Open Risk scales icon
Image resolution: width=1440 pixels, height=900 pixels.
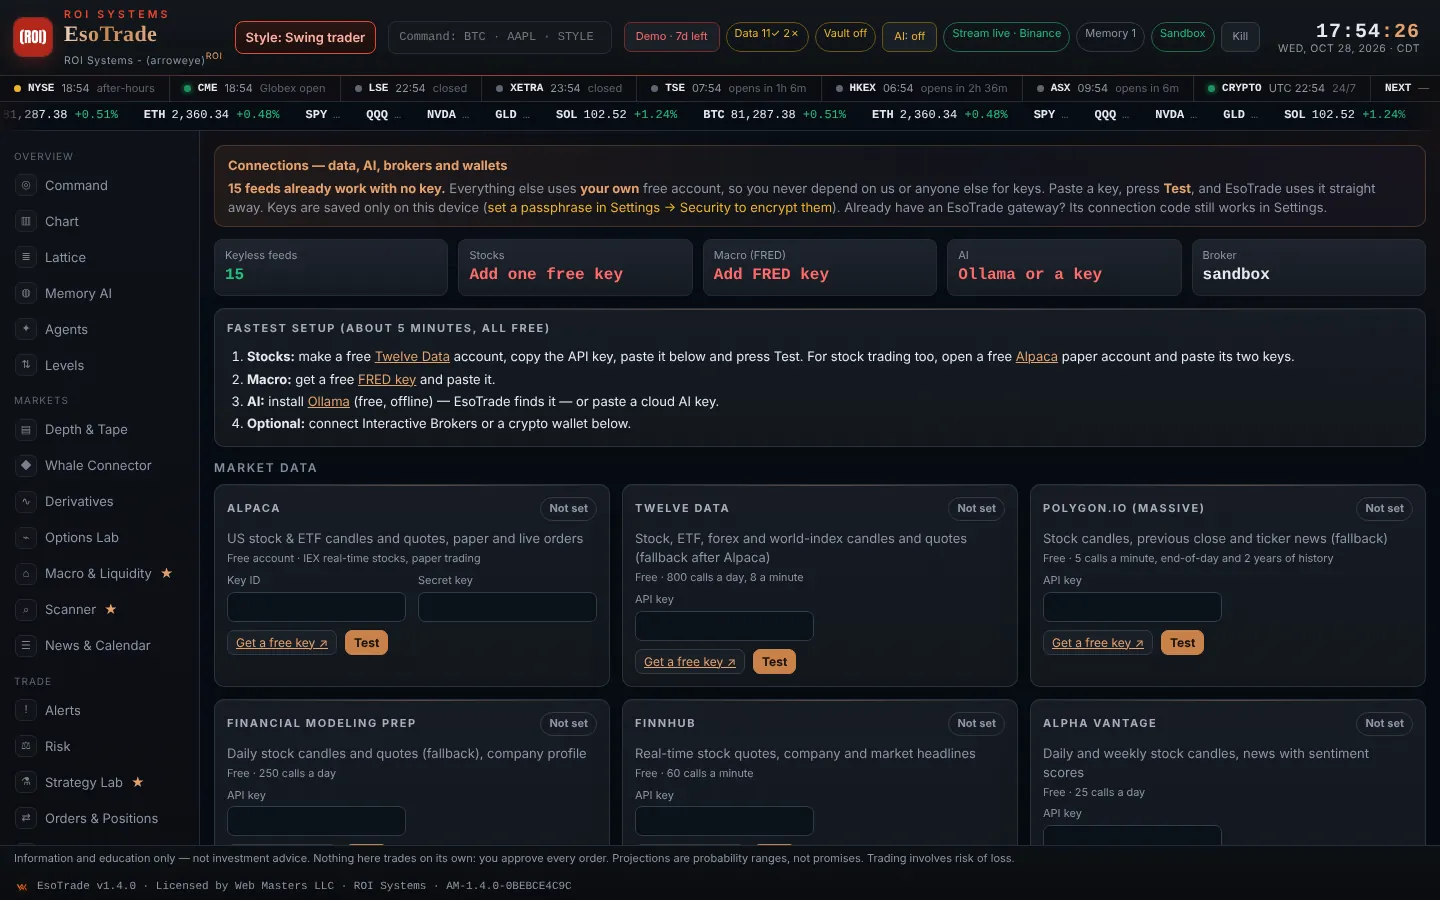pos(26,746)
